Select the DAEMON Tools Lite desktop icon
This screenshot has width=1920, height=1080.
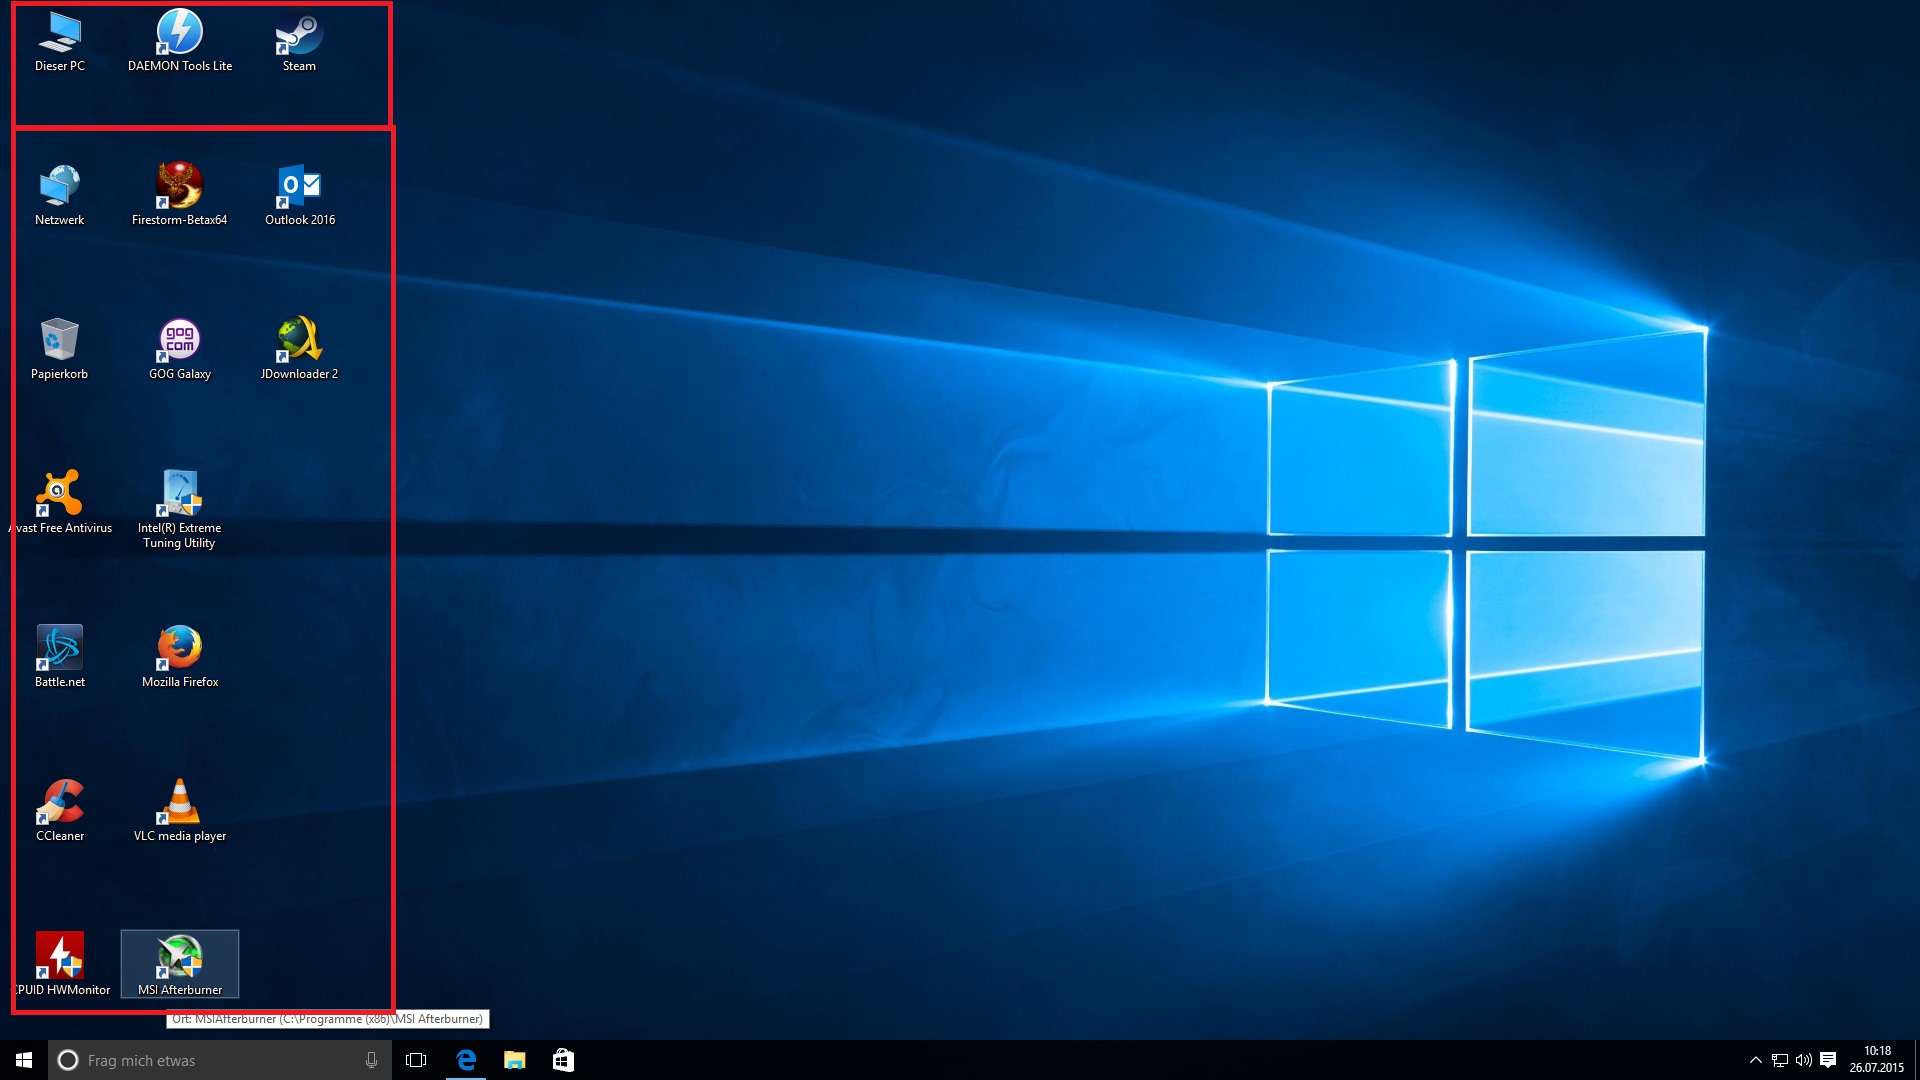pyautogui.click(x=180, y=35)
